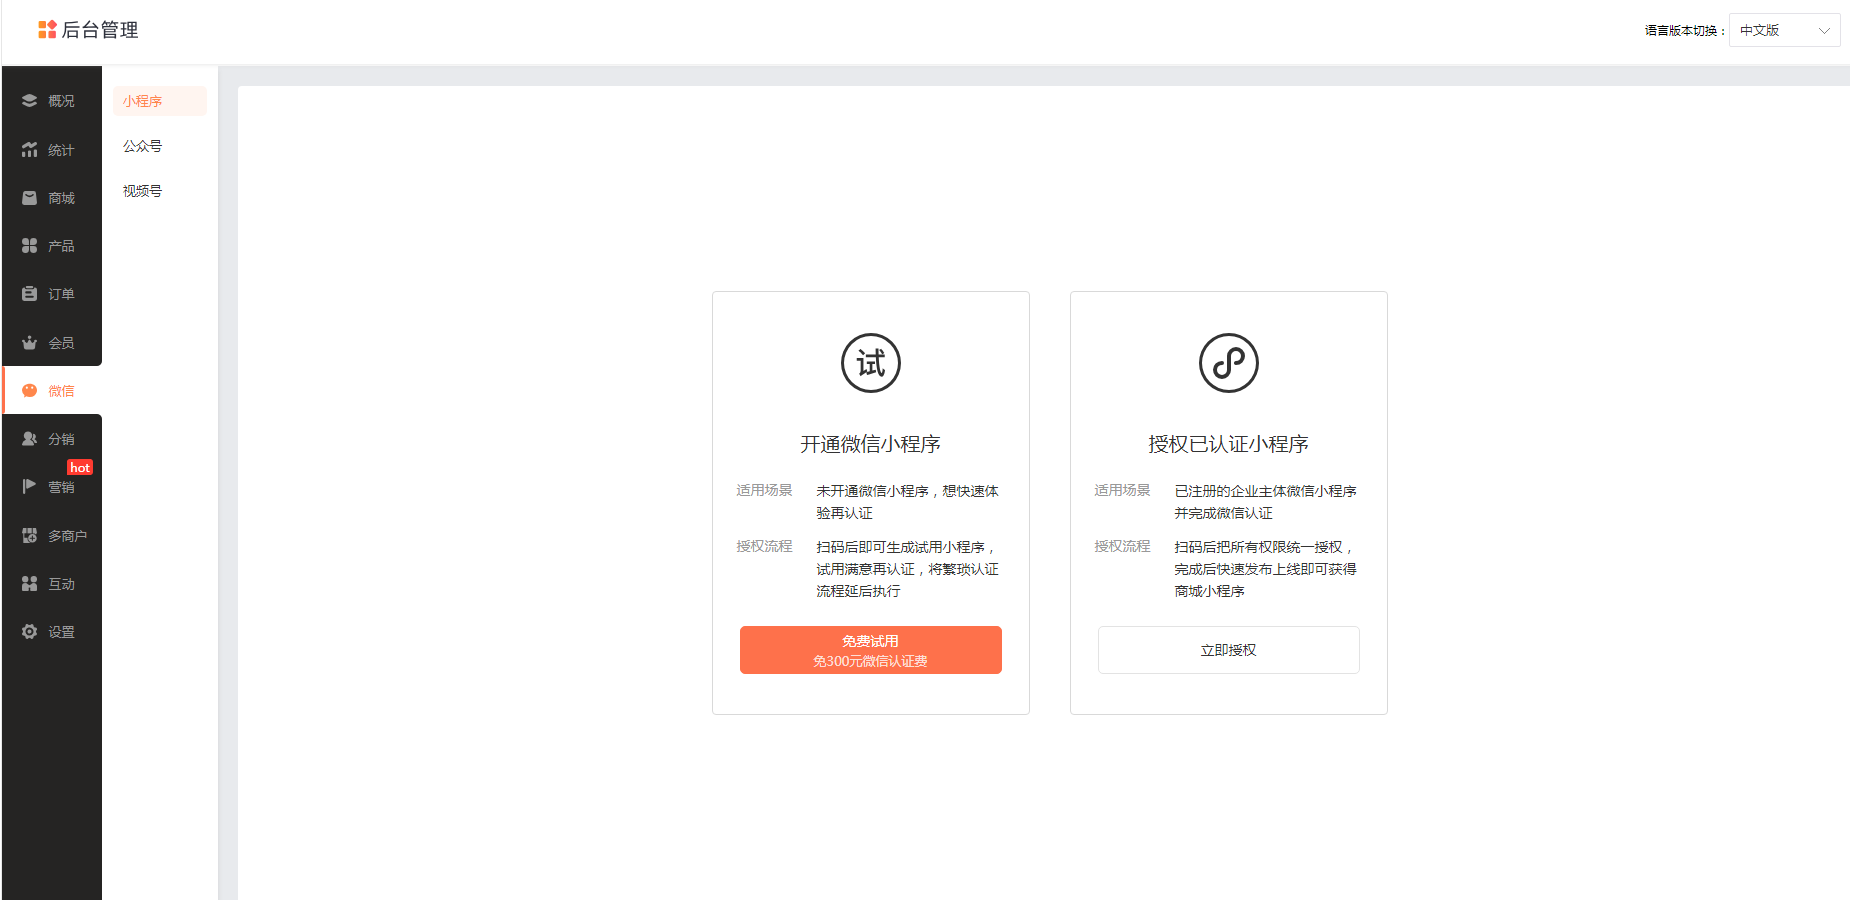Open the 产品 menu label
The width and height of the screenshot is (1850, 900).
[x=61, y=246]
